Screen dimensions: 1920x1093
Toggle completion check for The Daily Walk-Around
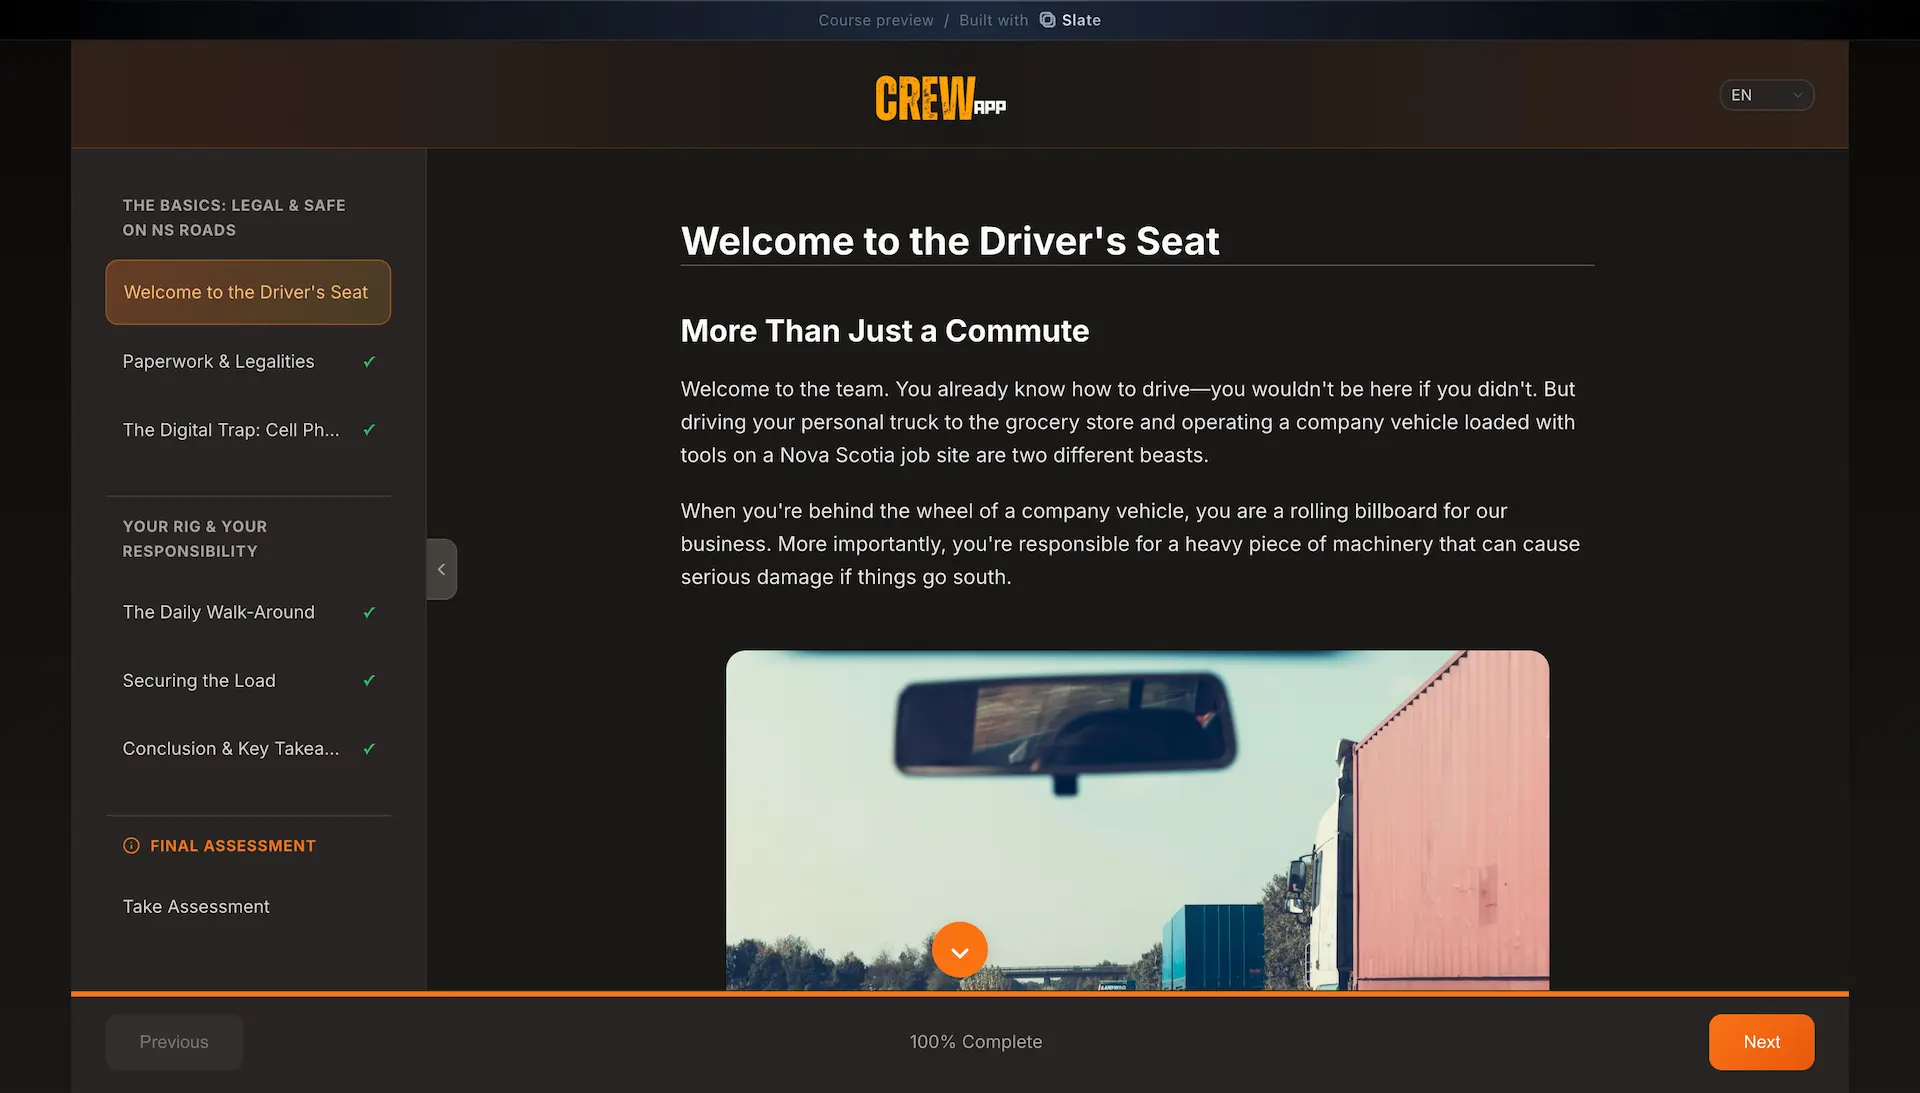click(x=369, y=611)
